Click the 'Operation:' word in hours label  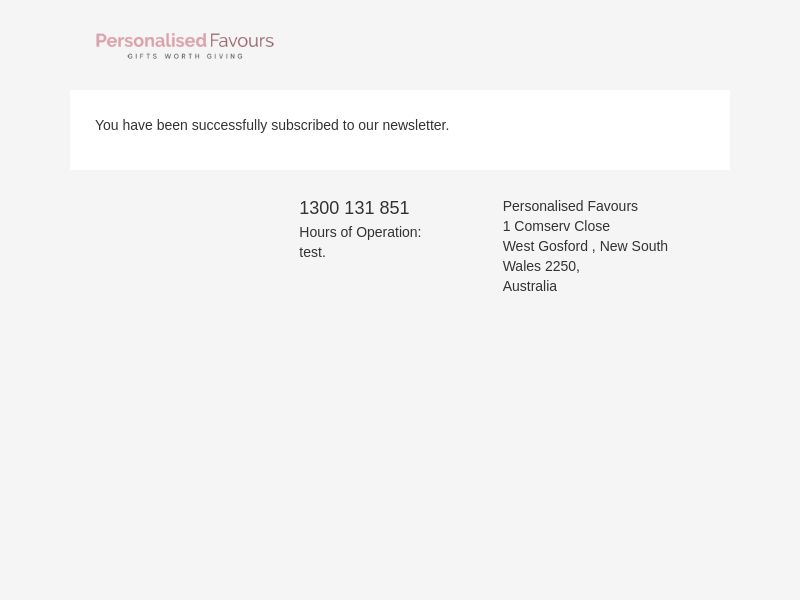tap(389, 232)
